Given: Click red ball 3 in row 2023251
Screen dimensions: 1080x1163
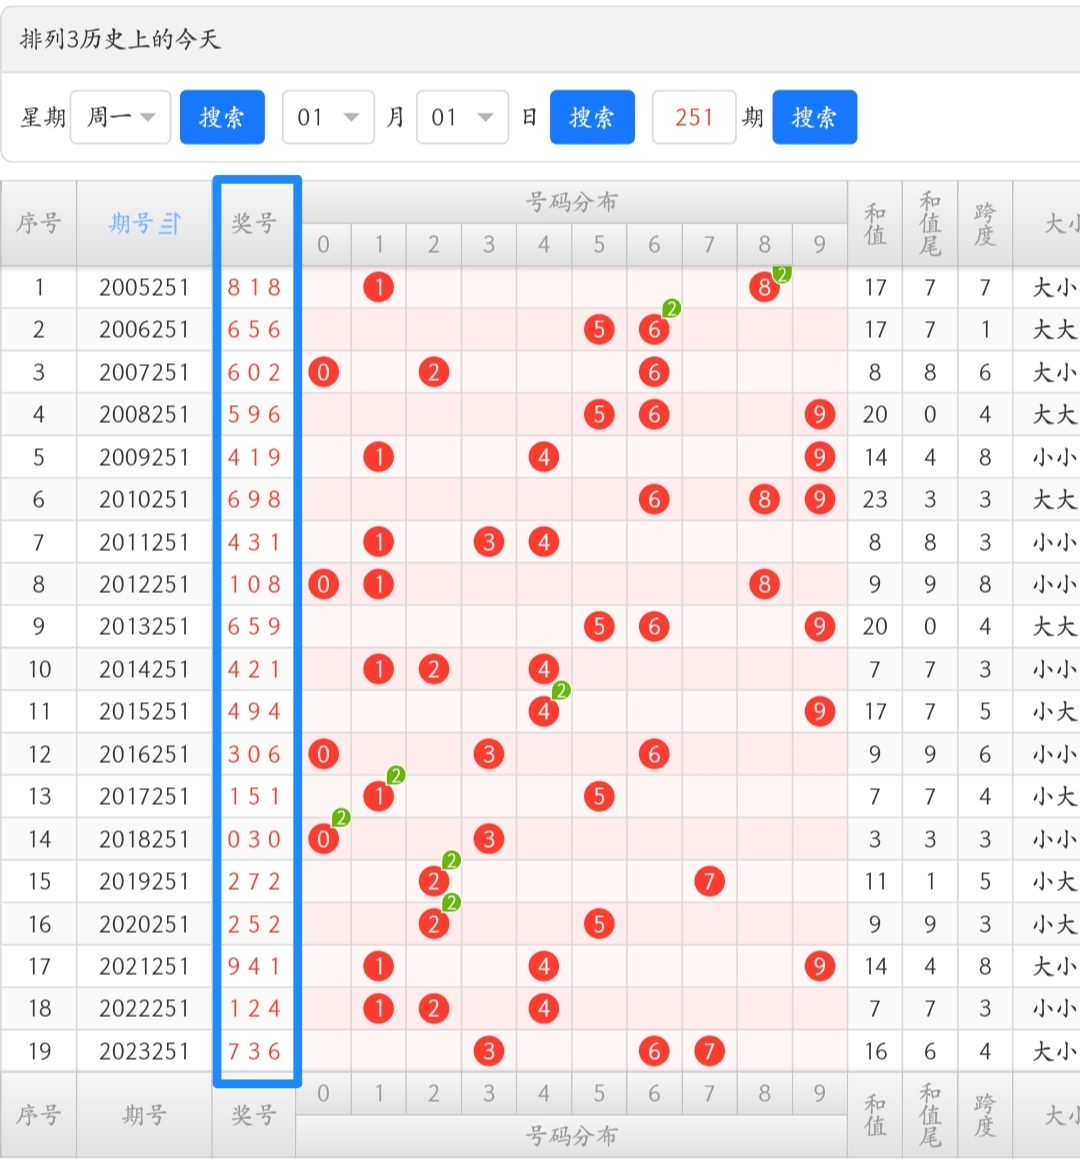Looking at the screenshot, I should tap(488, 1051).
